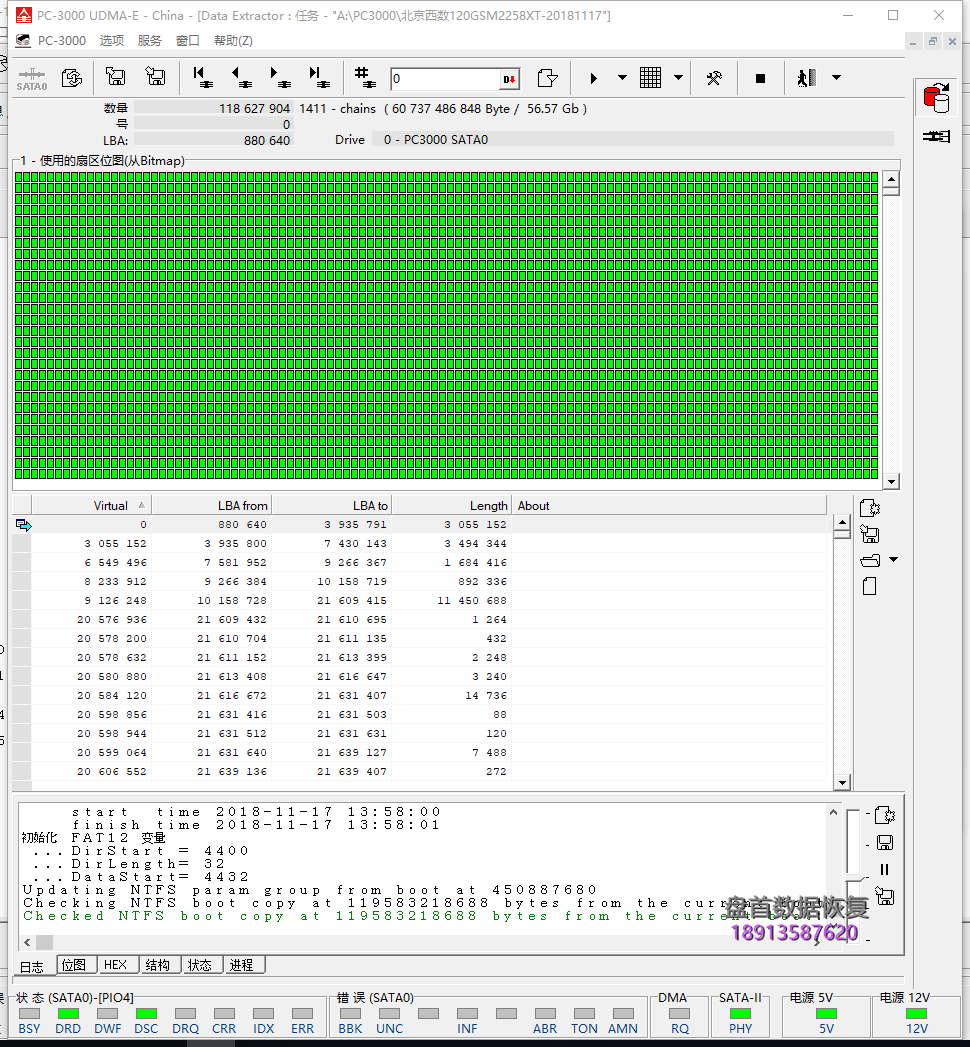Start the process with the play button
The height and width of the screenshot is (1047, 970).
(x=593, y=78)
